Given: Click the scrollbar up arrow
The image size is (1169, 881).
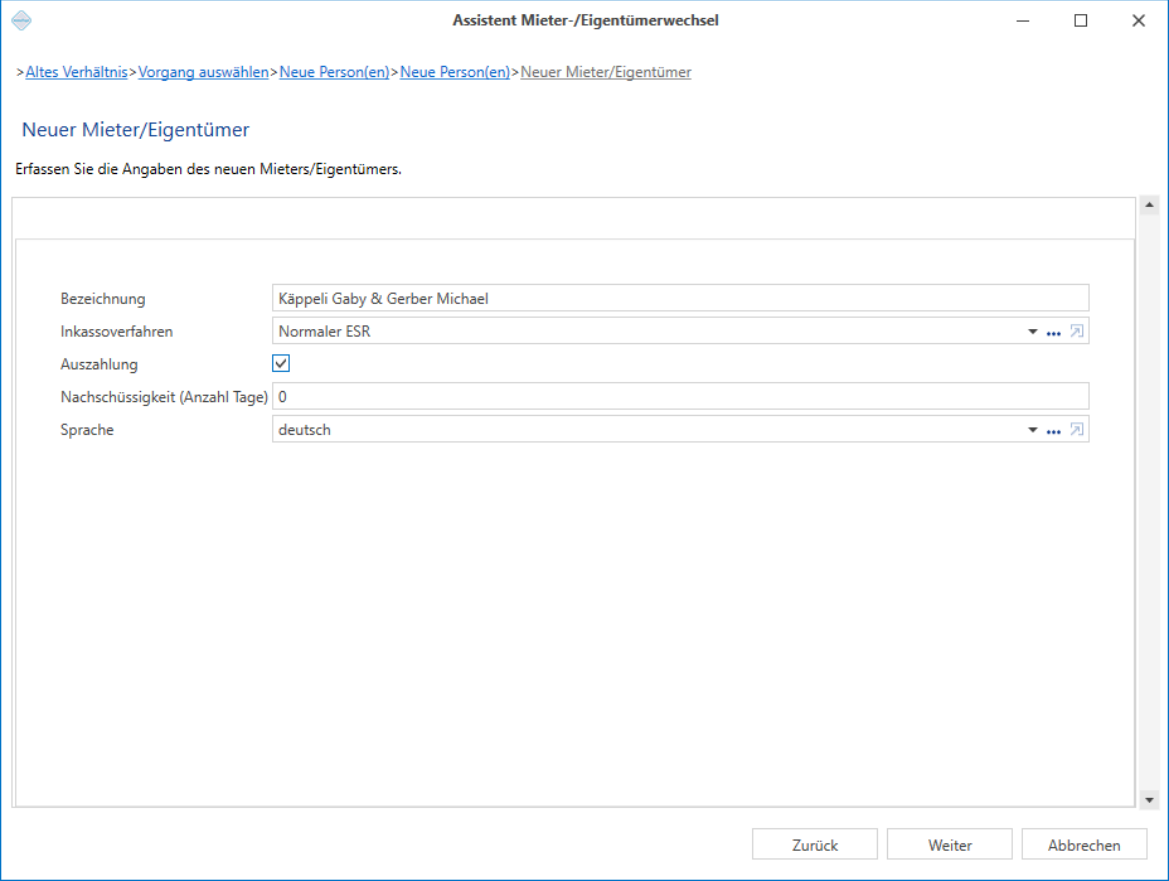Looking at the screenshot, I should coord(1150,205).
